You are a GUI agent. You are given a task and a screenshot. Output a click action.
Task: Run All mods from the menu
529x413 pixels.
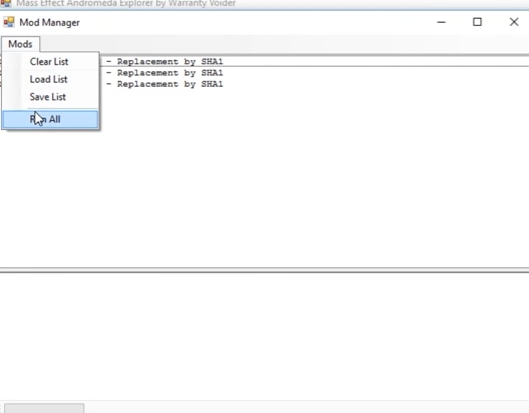pyautogui.click(x=50, y=119)
